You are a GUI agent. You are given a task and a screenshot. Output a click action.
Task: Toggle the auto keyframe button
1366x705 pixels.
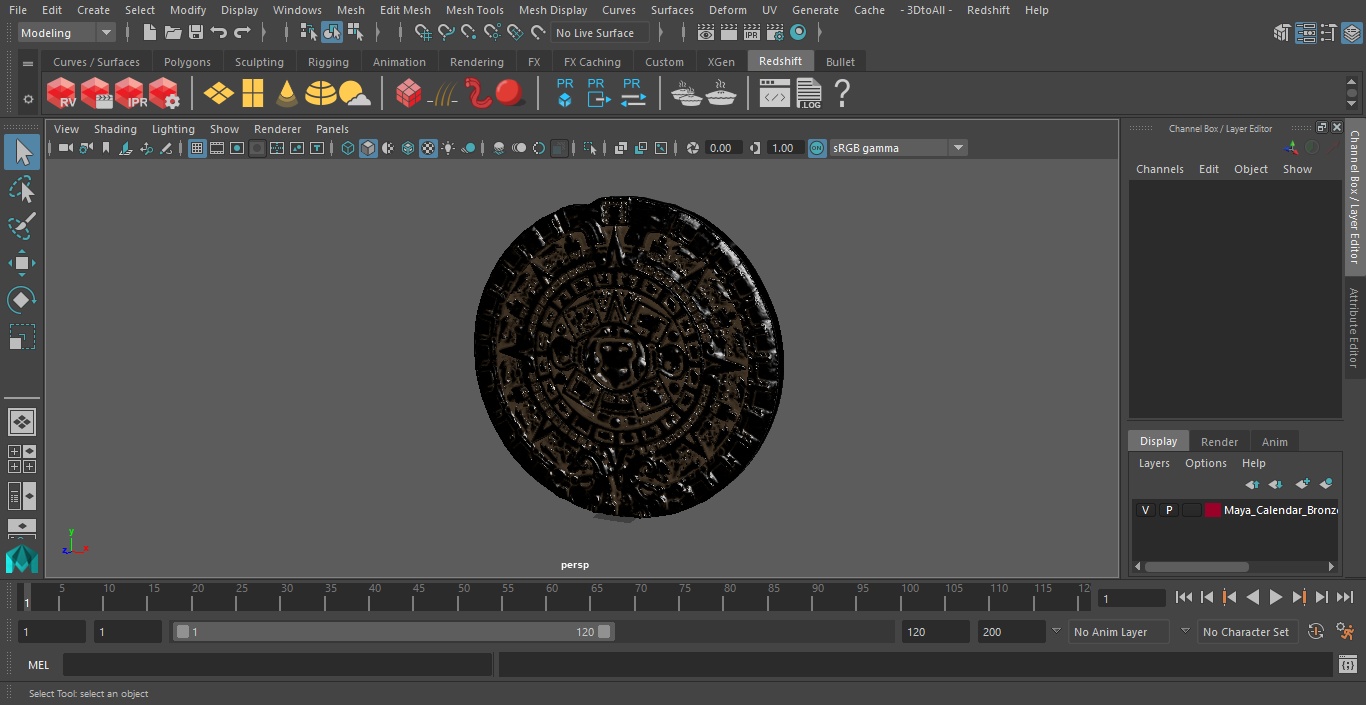tap(1316, 632)
